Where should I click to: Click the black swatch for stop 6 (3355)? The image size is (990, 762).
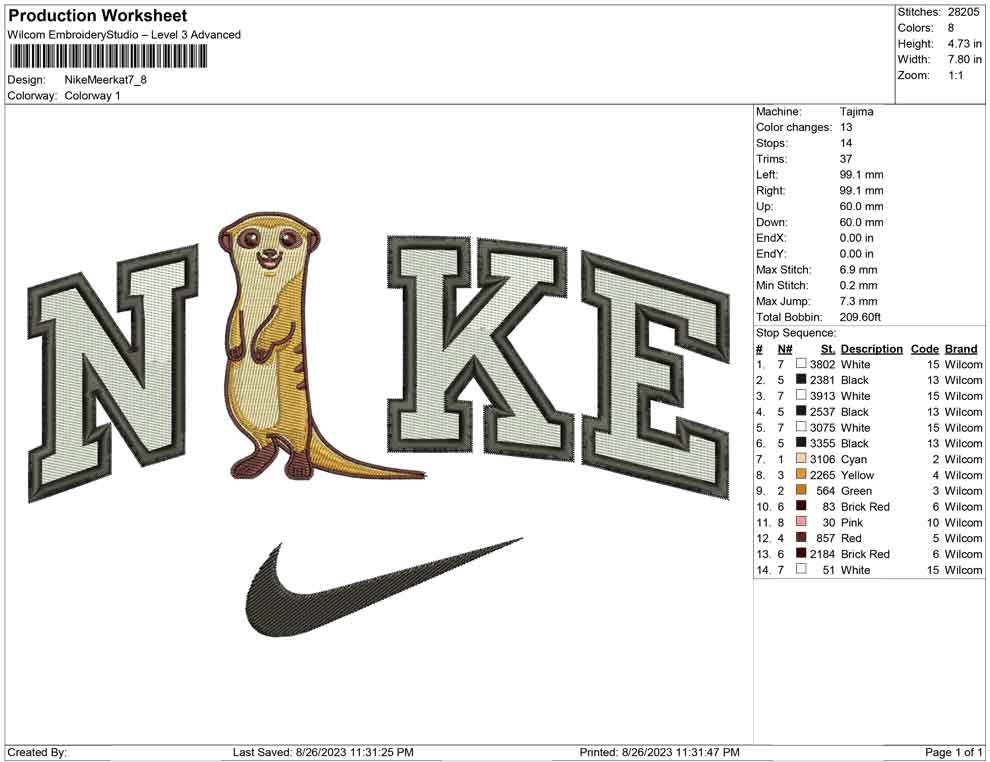[x=801, y=443]
